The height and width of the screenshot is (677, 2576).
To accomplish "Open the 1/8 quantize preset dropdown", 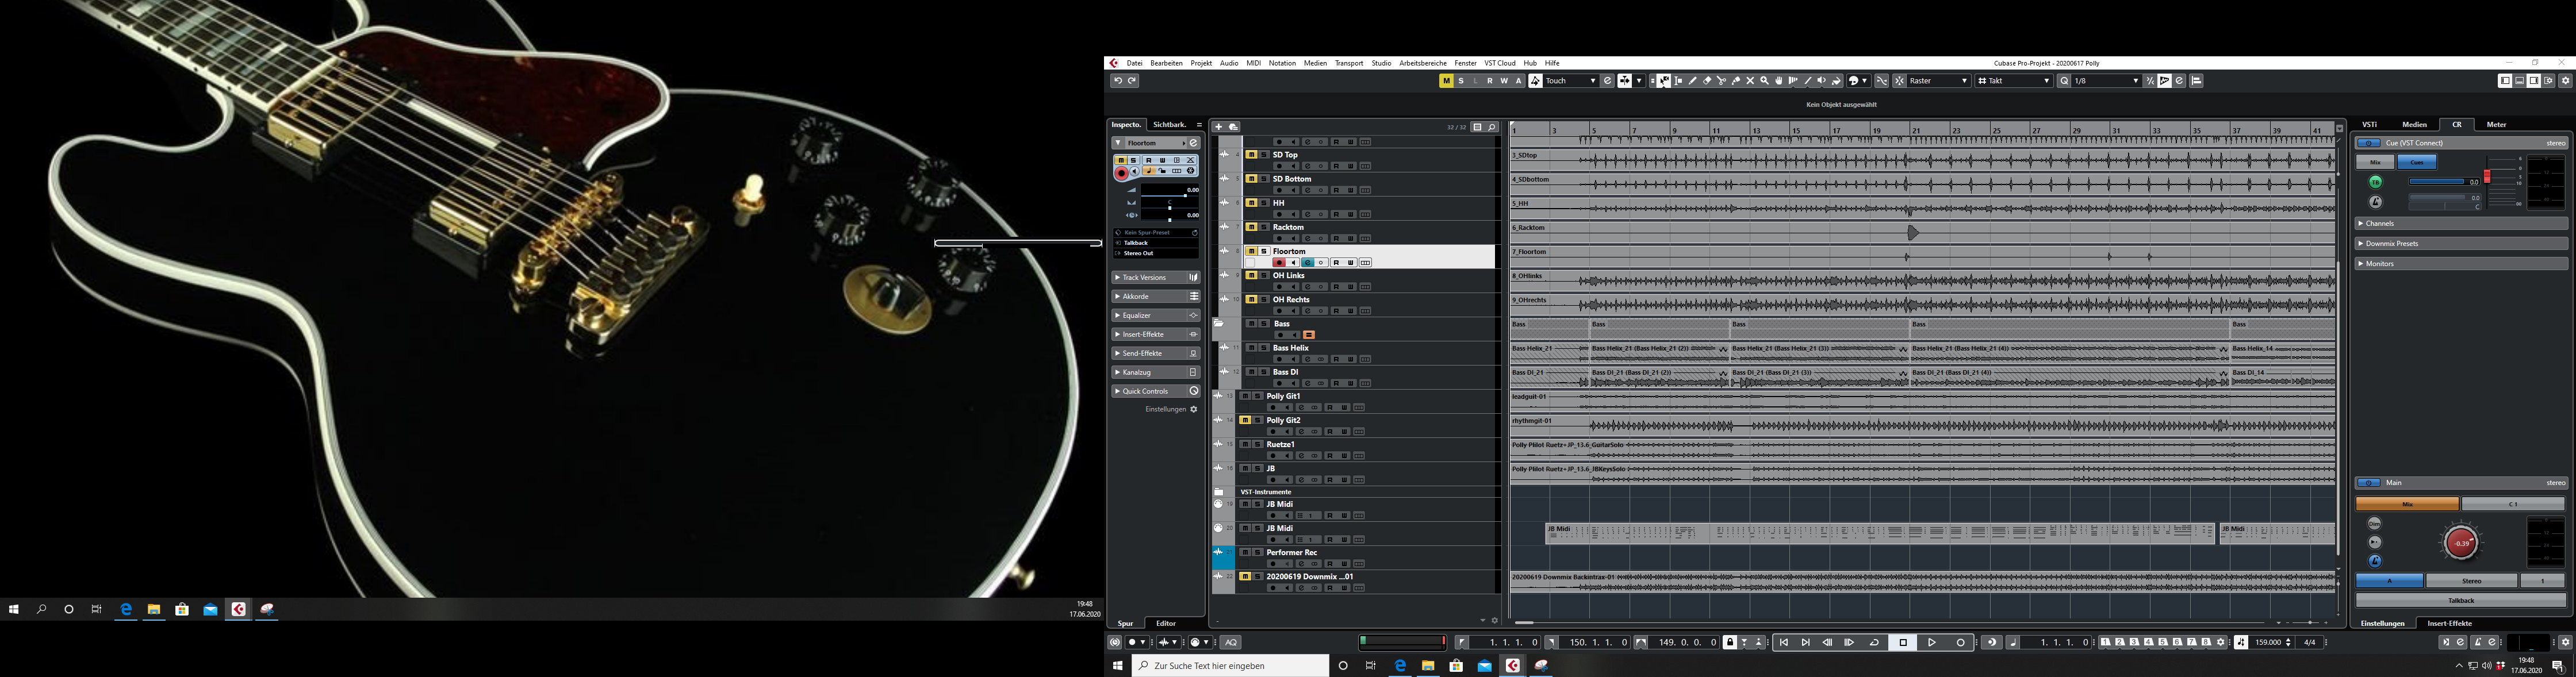I will click(2106, 81).
